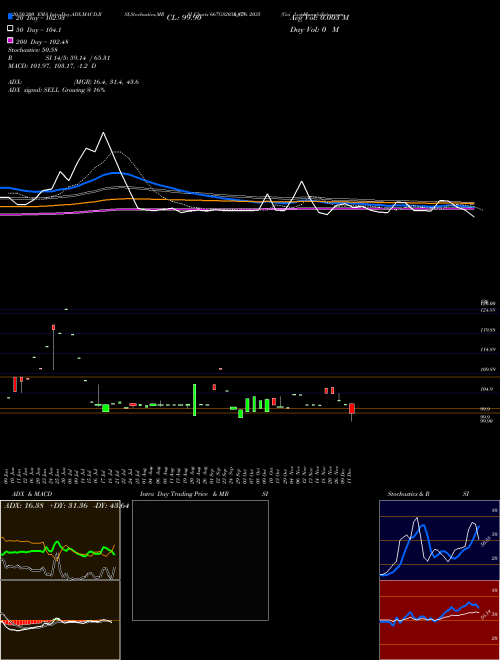The width and height of the screenshot is (500, 660).
Task: Click the tall green candlestick in late August
Action: tap(194, 400)
